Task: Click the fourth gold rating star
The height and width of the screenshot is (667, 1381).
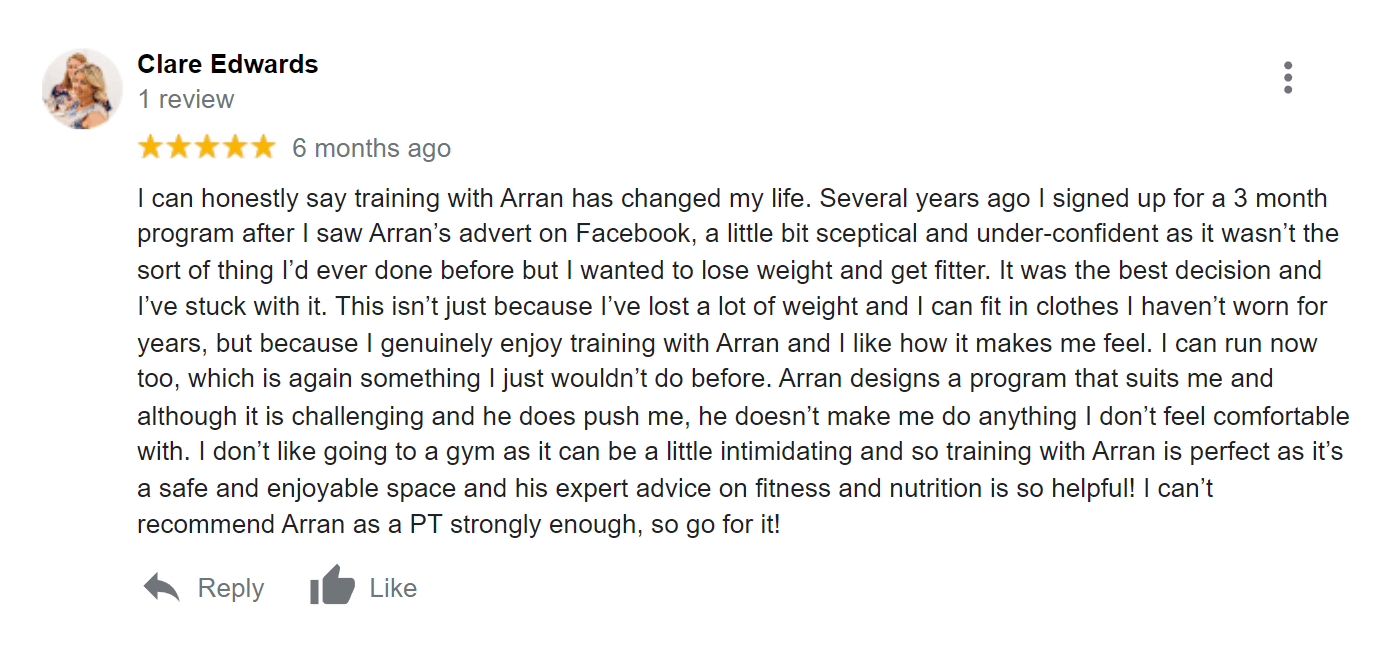Action: coord(235,148)
